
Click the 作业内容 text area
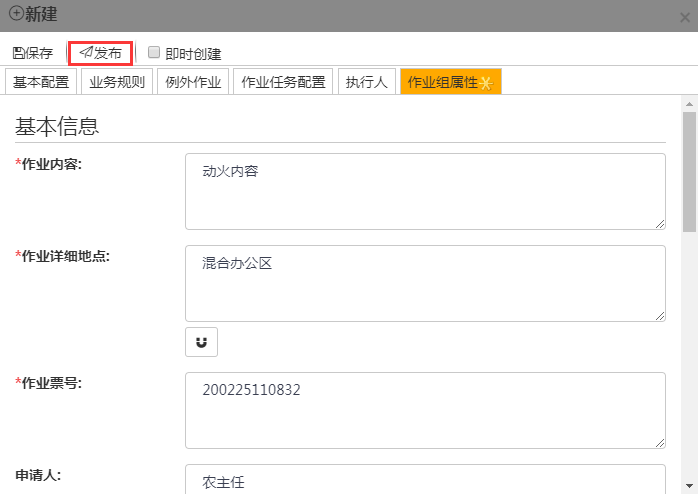425,191
